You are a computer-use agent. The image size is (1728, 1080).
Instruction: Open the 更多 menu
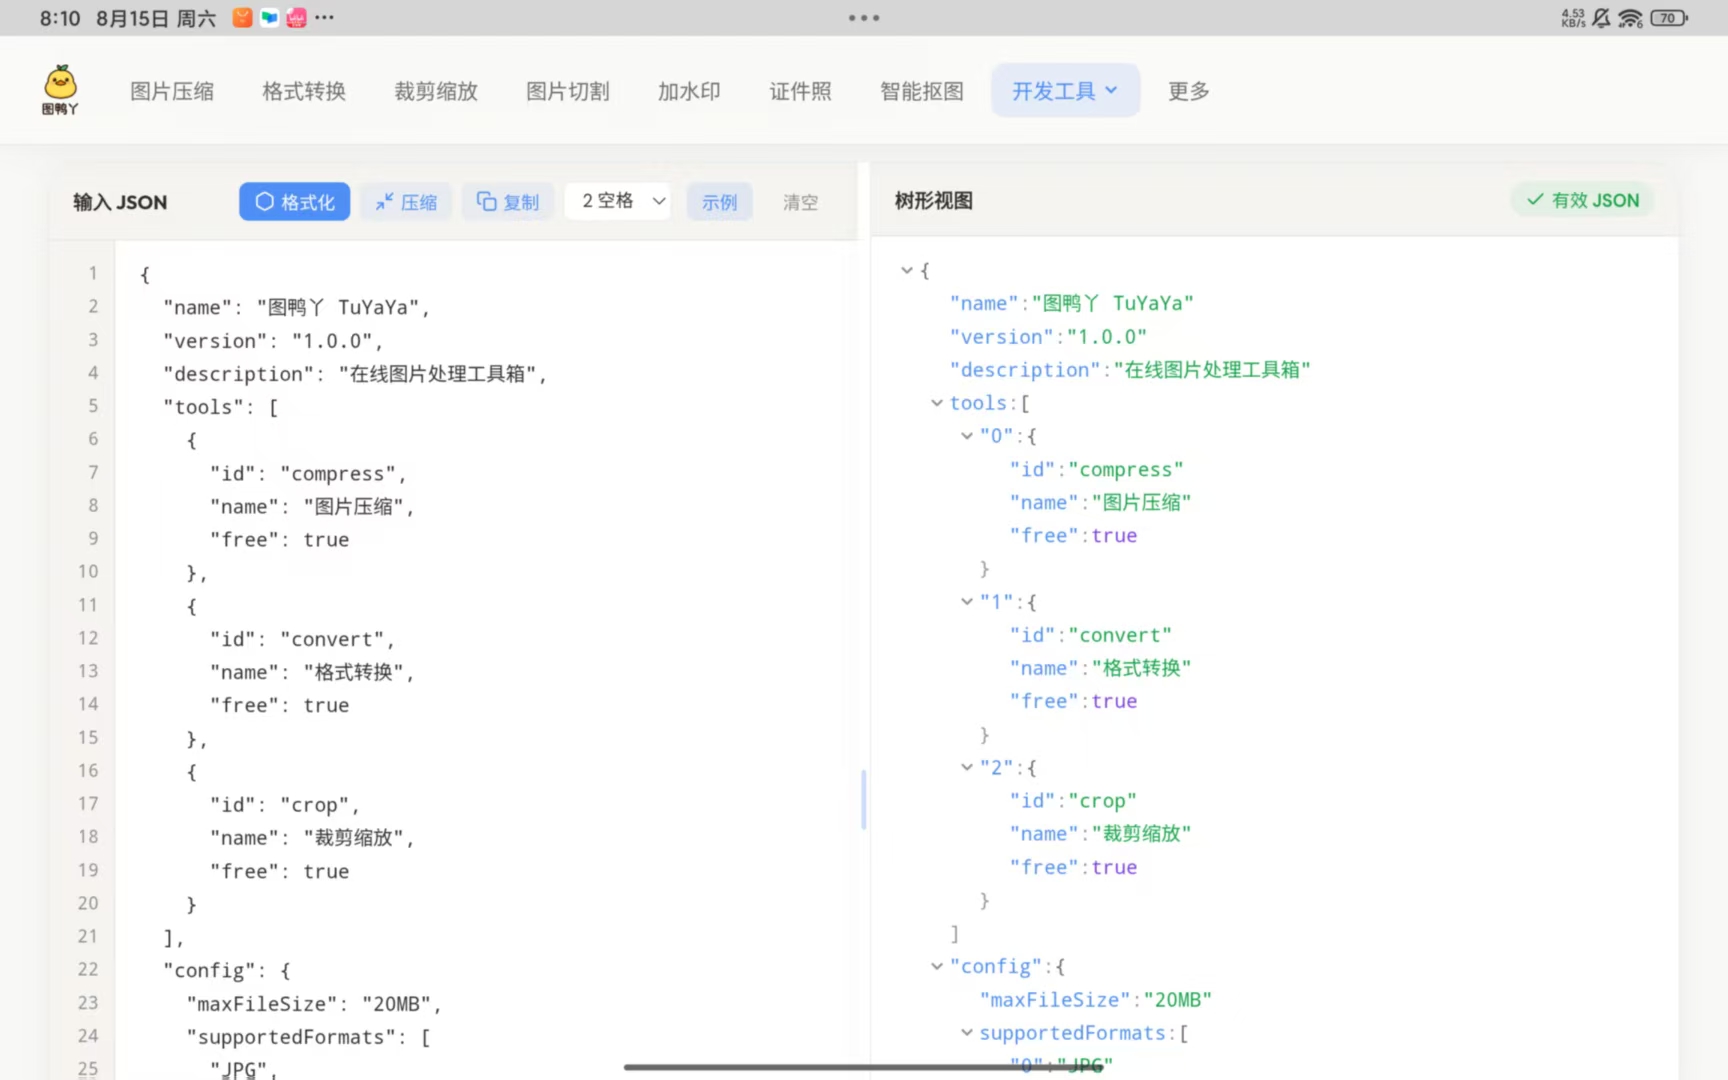(1189, 91)
